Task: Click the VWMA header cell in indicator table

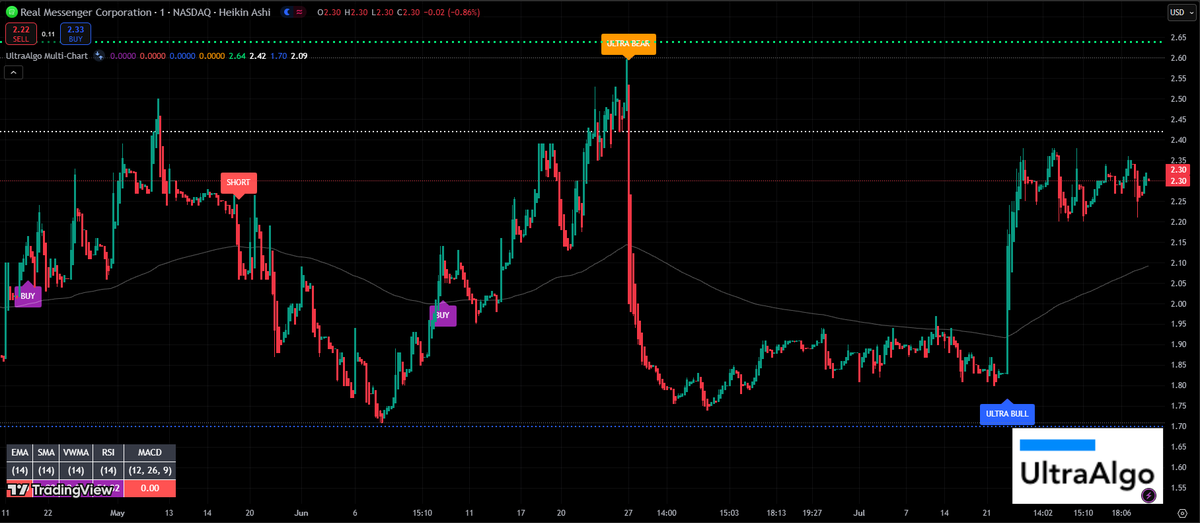Action: coord(76,453)
